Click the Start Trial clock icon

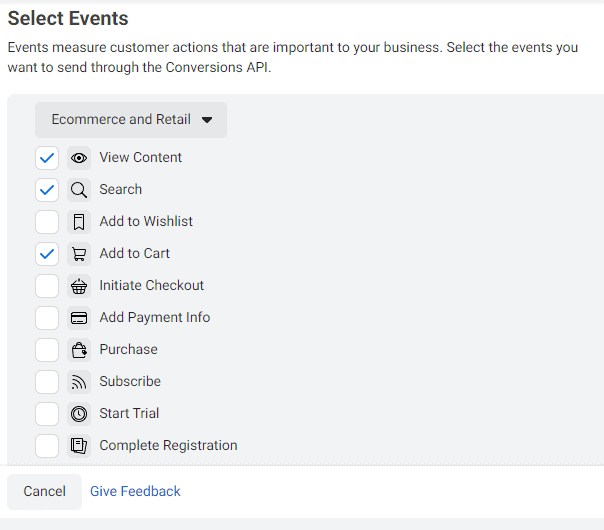click(x=79, y=414)
